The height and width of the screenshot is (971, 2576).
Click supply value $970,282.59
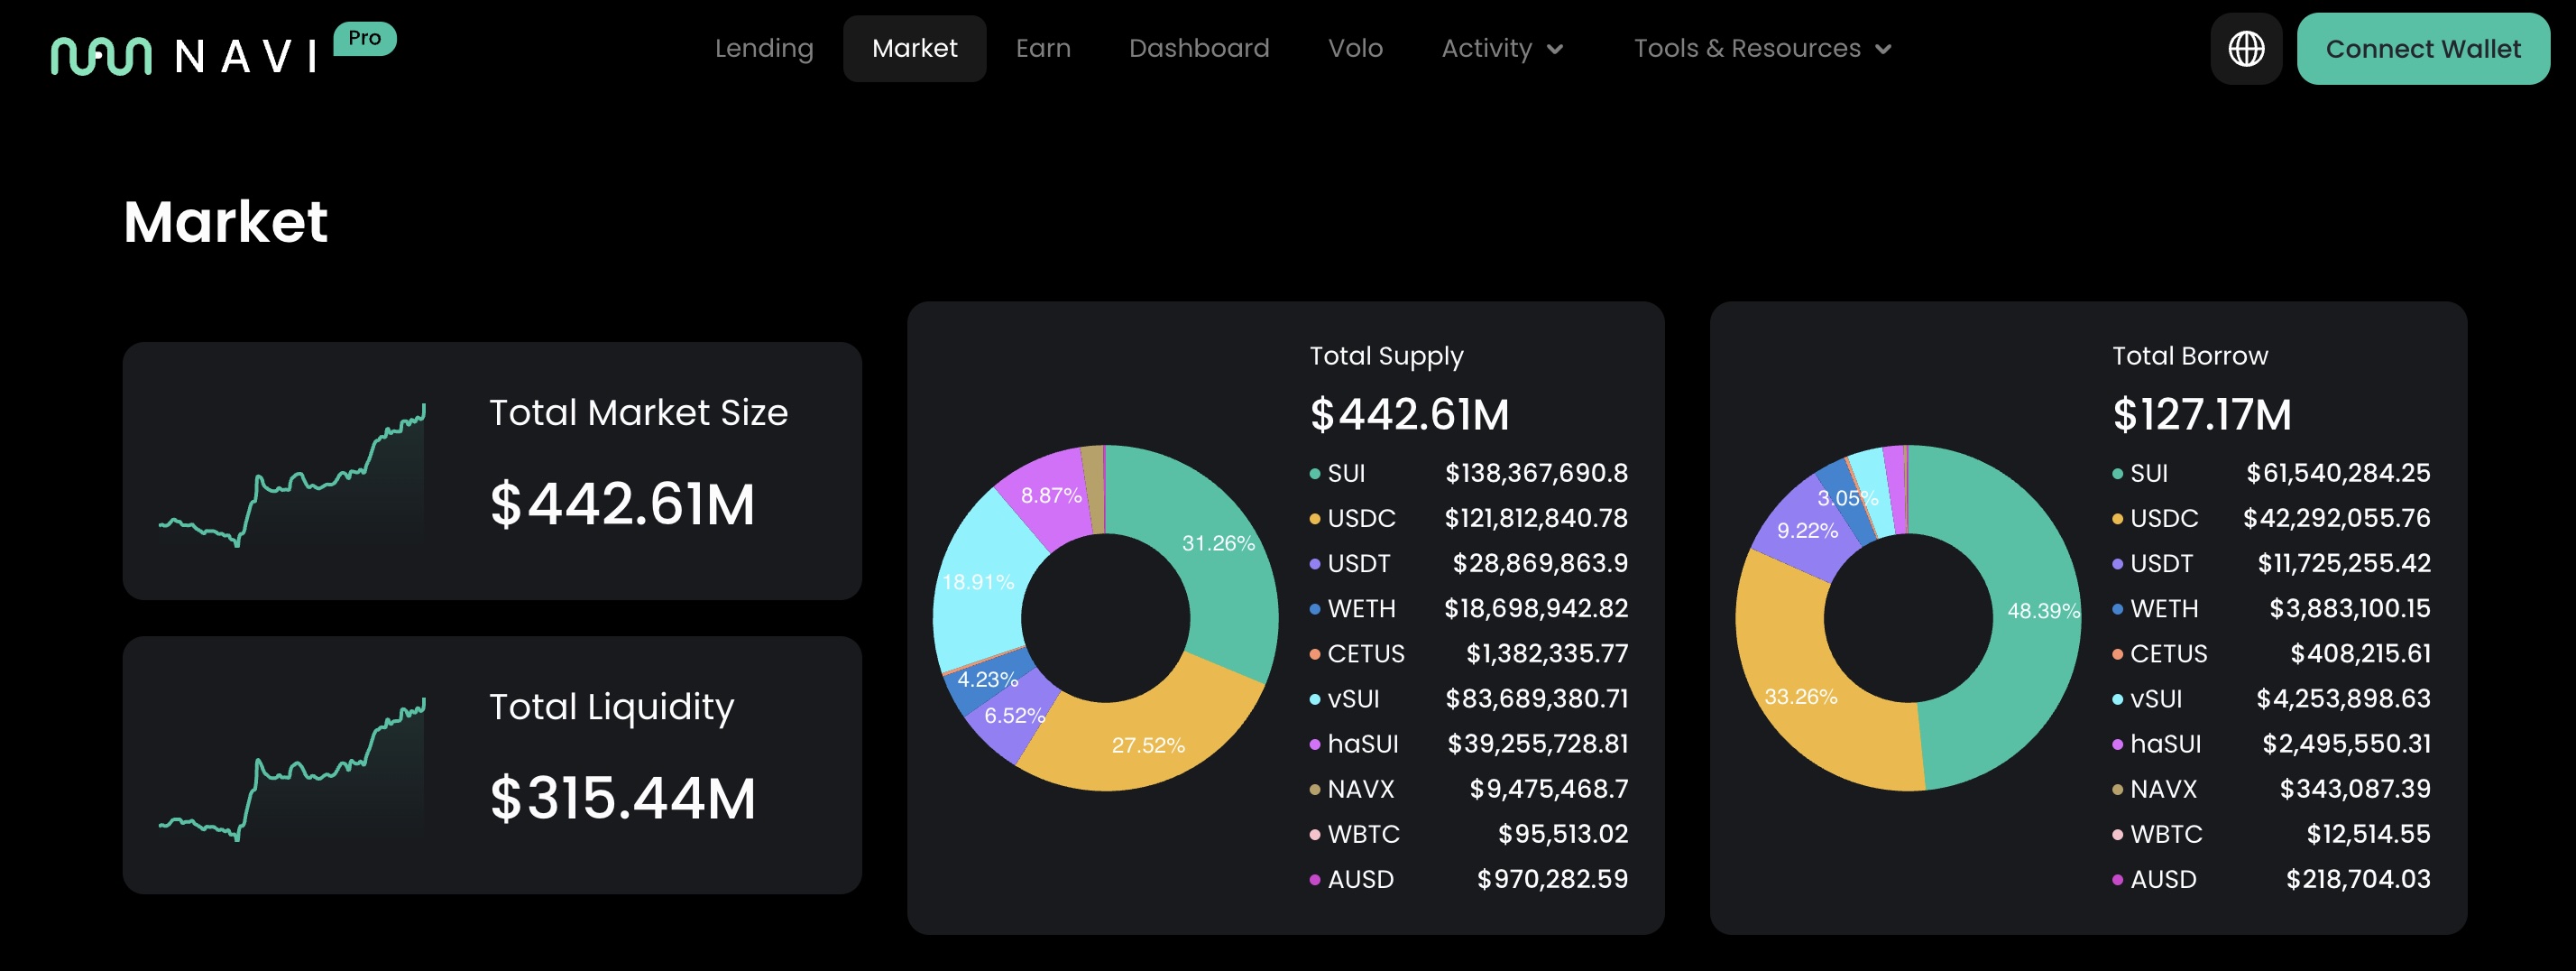click(x=1552, y=879)
